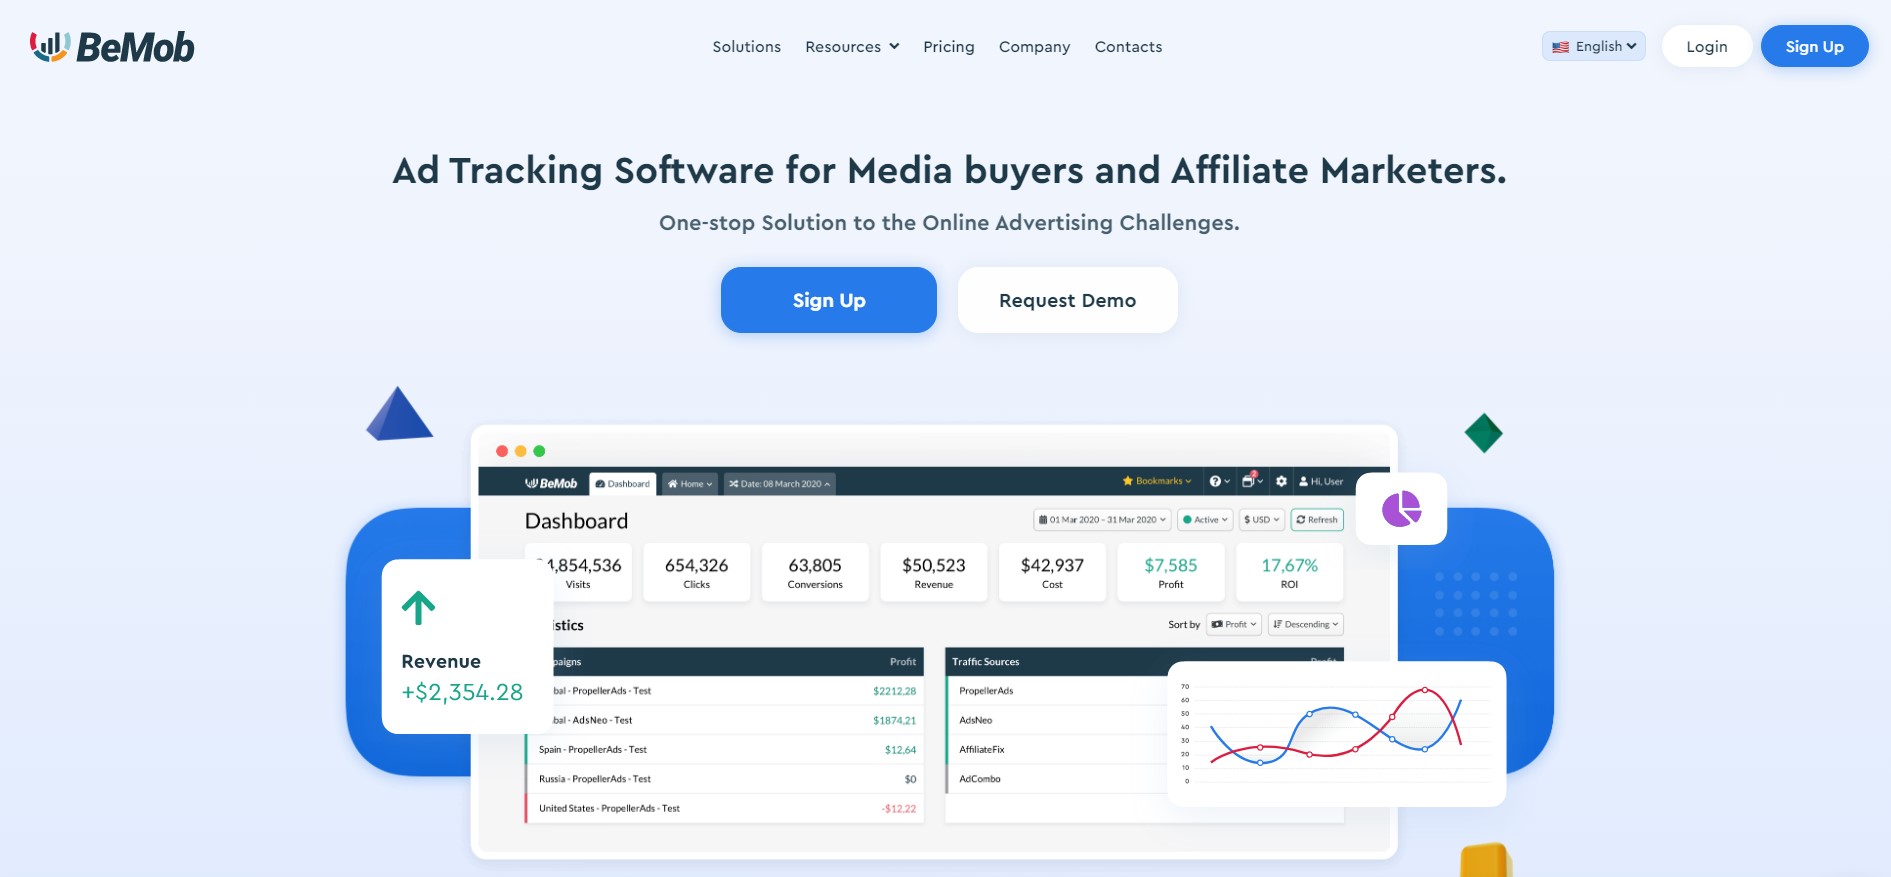Click the purple pie chart icon card

(1401, 509)
